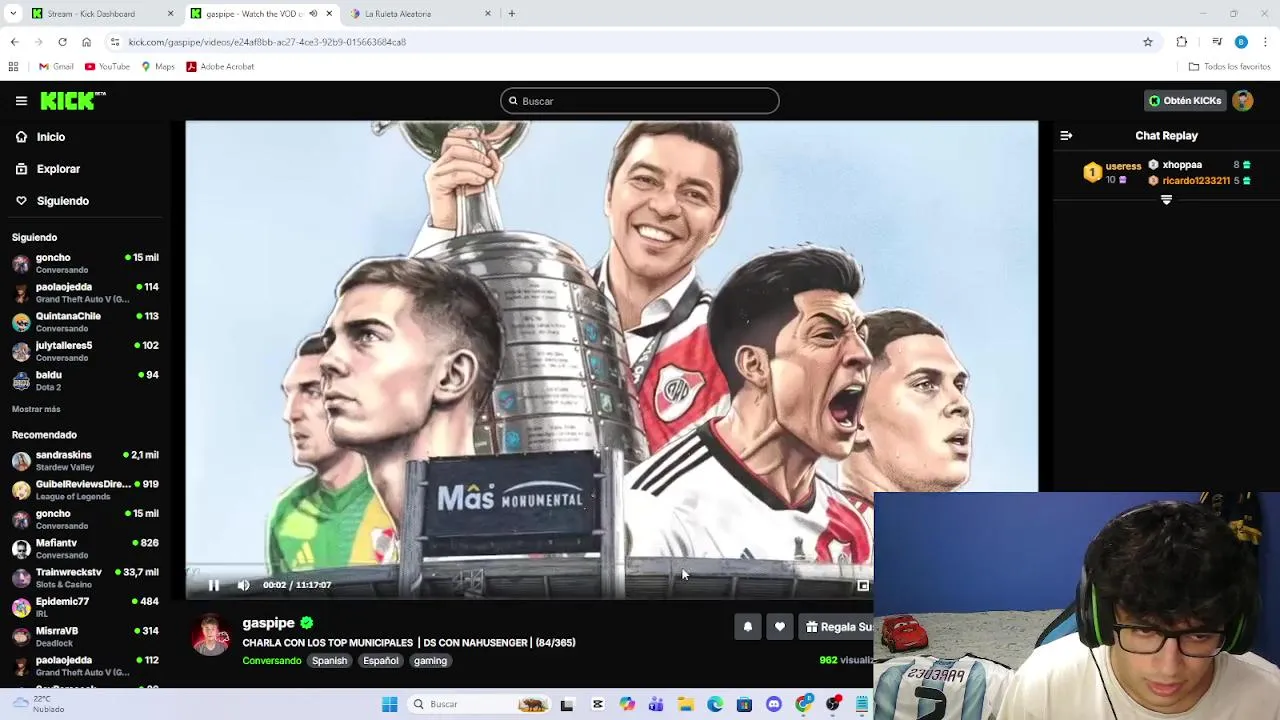
Task: Open the Todos los favoritos folder
Action: click(1230, 67)
